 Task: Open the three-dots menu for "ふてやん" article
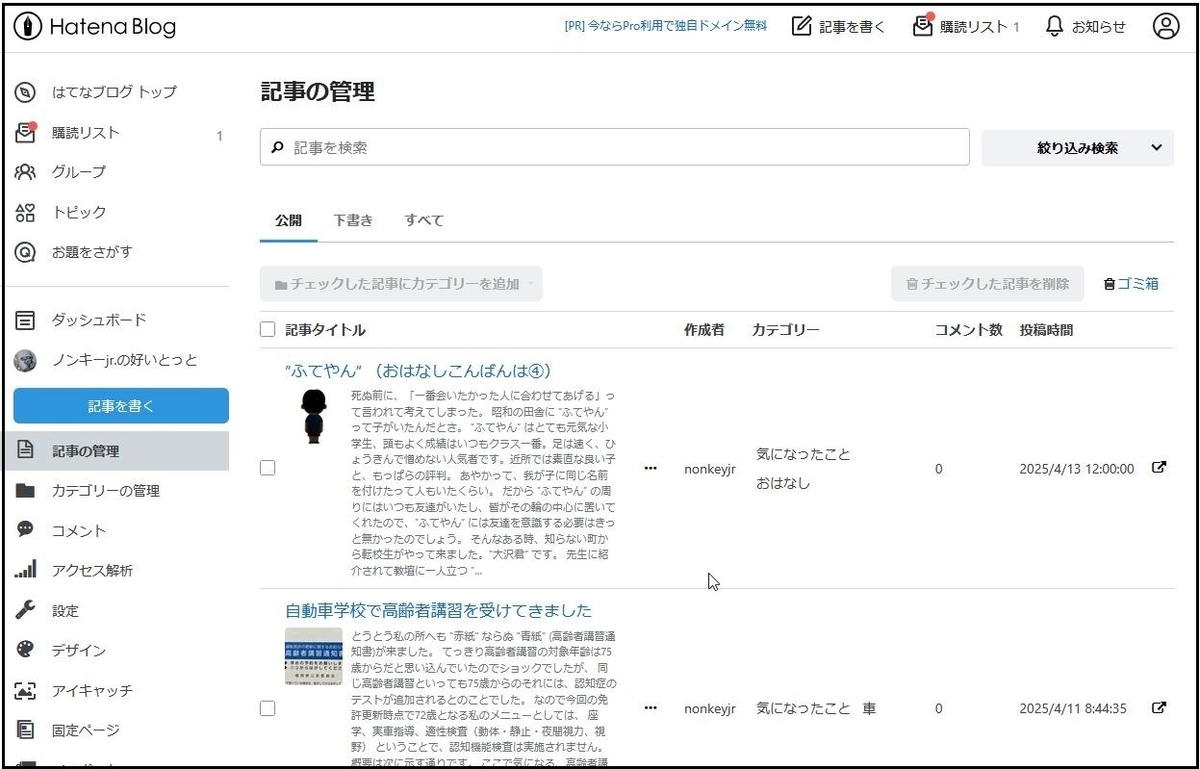pyautogui.click(x=651, y=468)
